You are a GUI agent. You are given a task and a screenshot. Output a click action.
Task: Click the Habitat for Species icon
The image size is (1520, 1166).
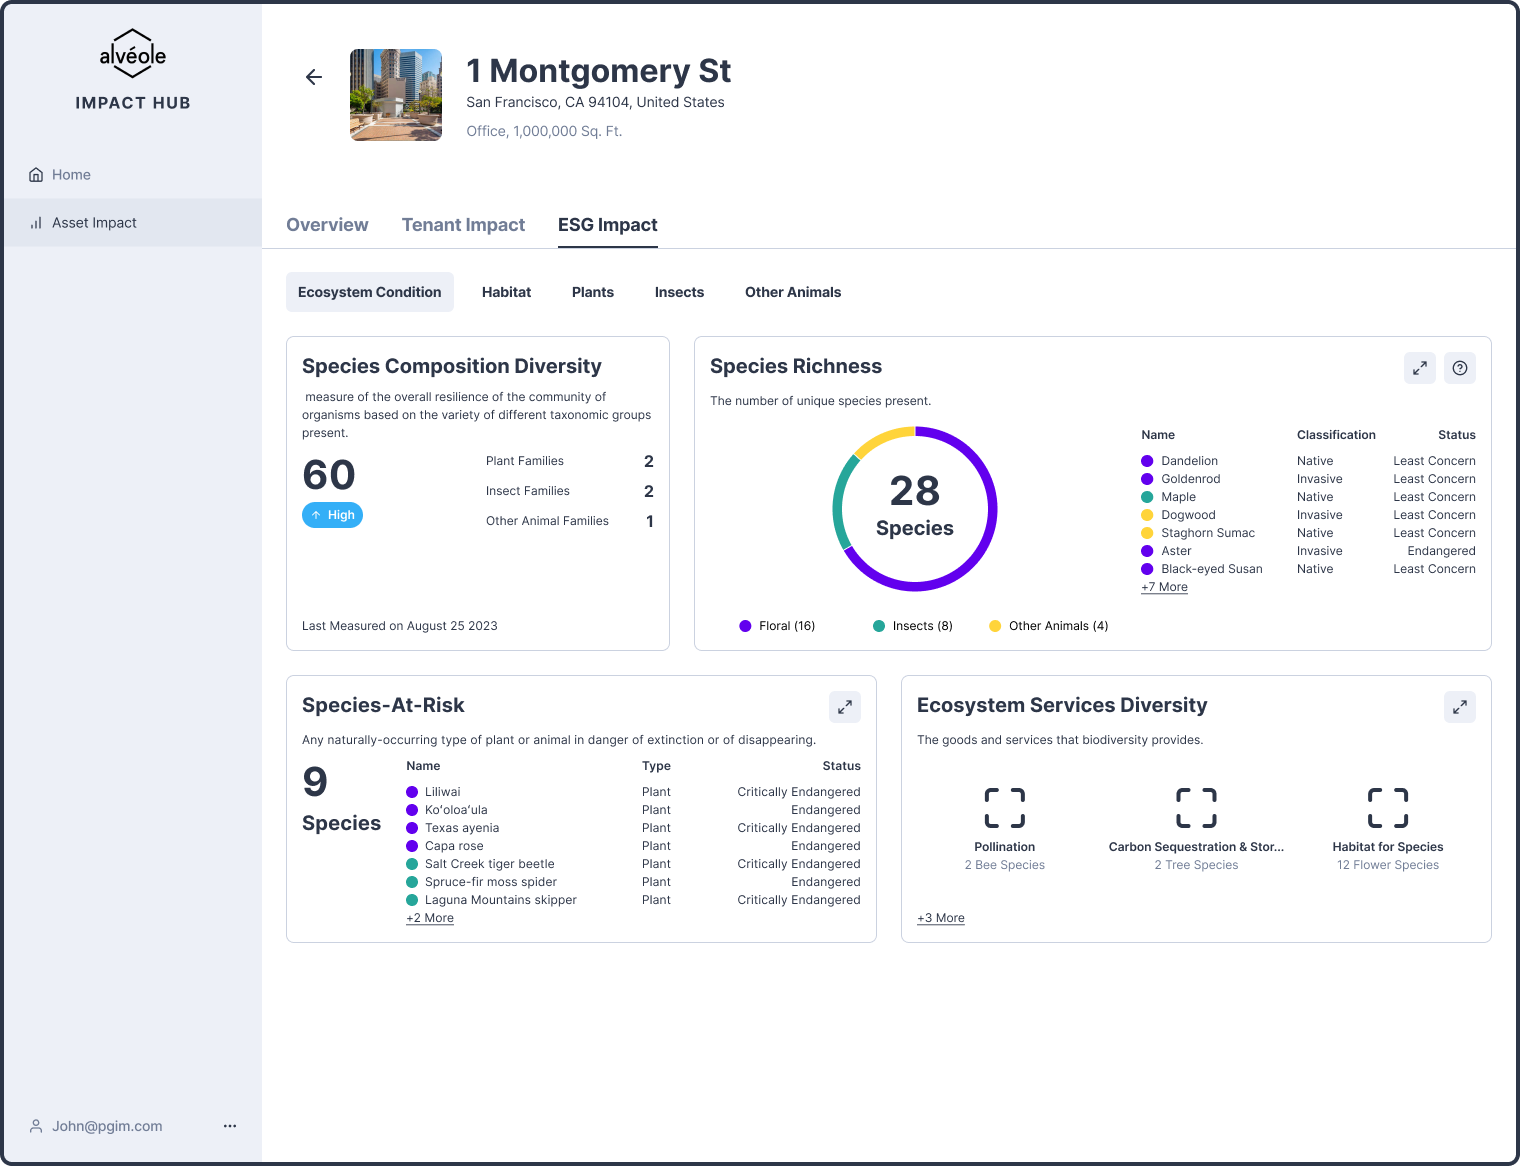click(x=1387, y=808)
